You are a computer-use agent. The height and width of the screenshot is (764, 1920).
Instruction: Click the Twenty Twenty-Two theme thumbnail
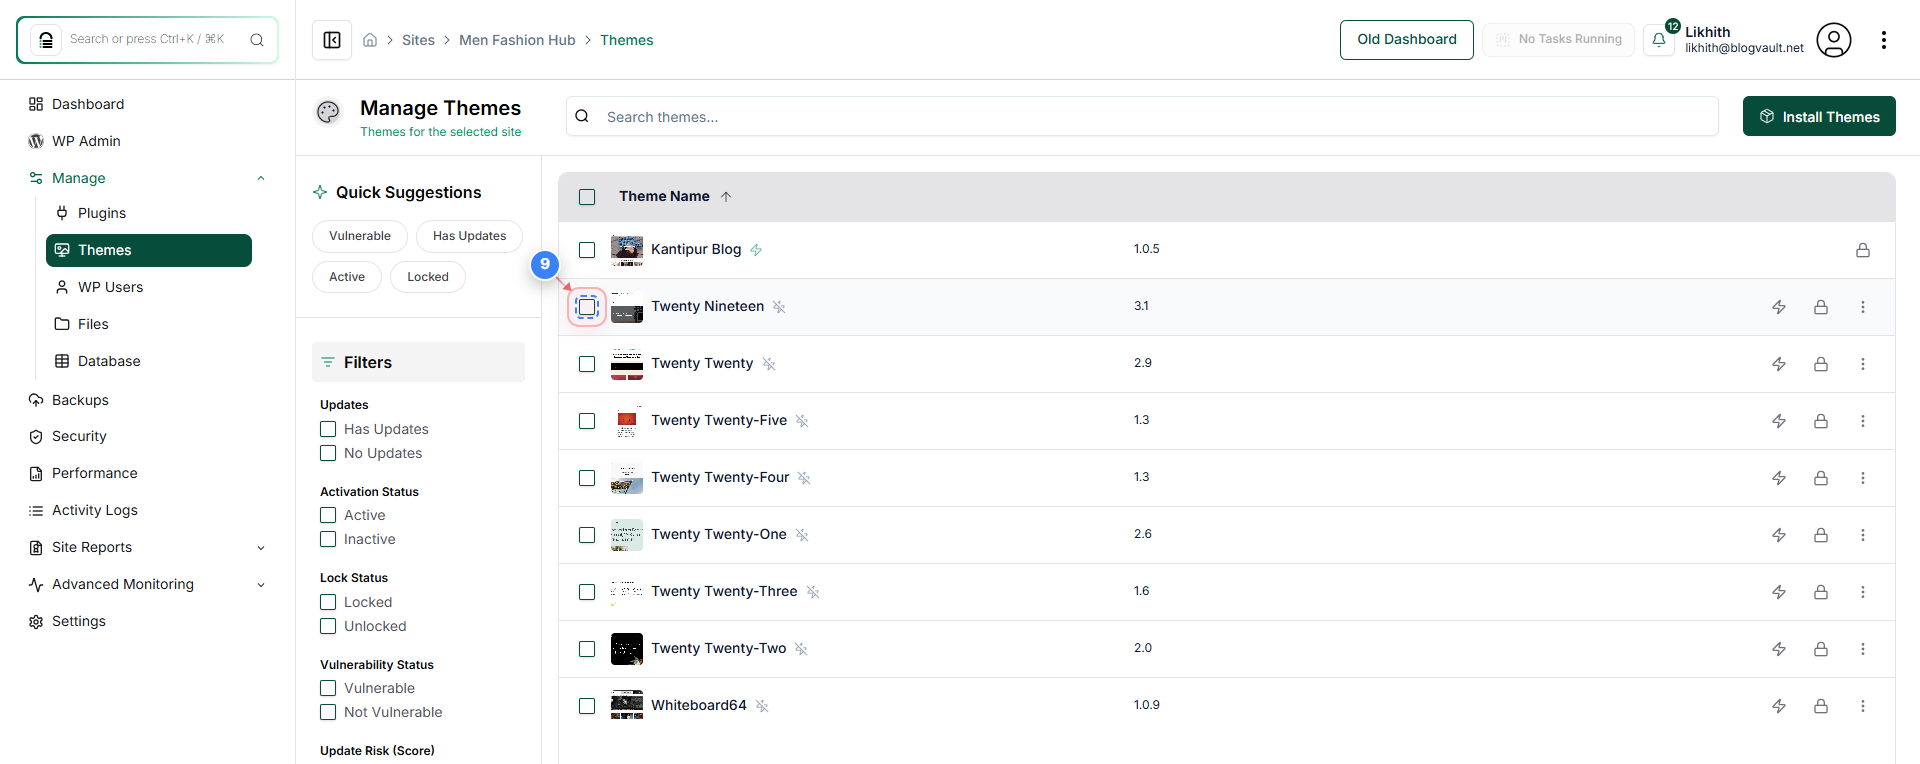[627, 649]
